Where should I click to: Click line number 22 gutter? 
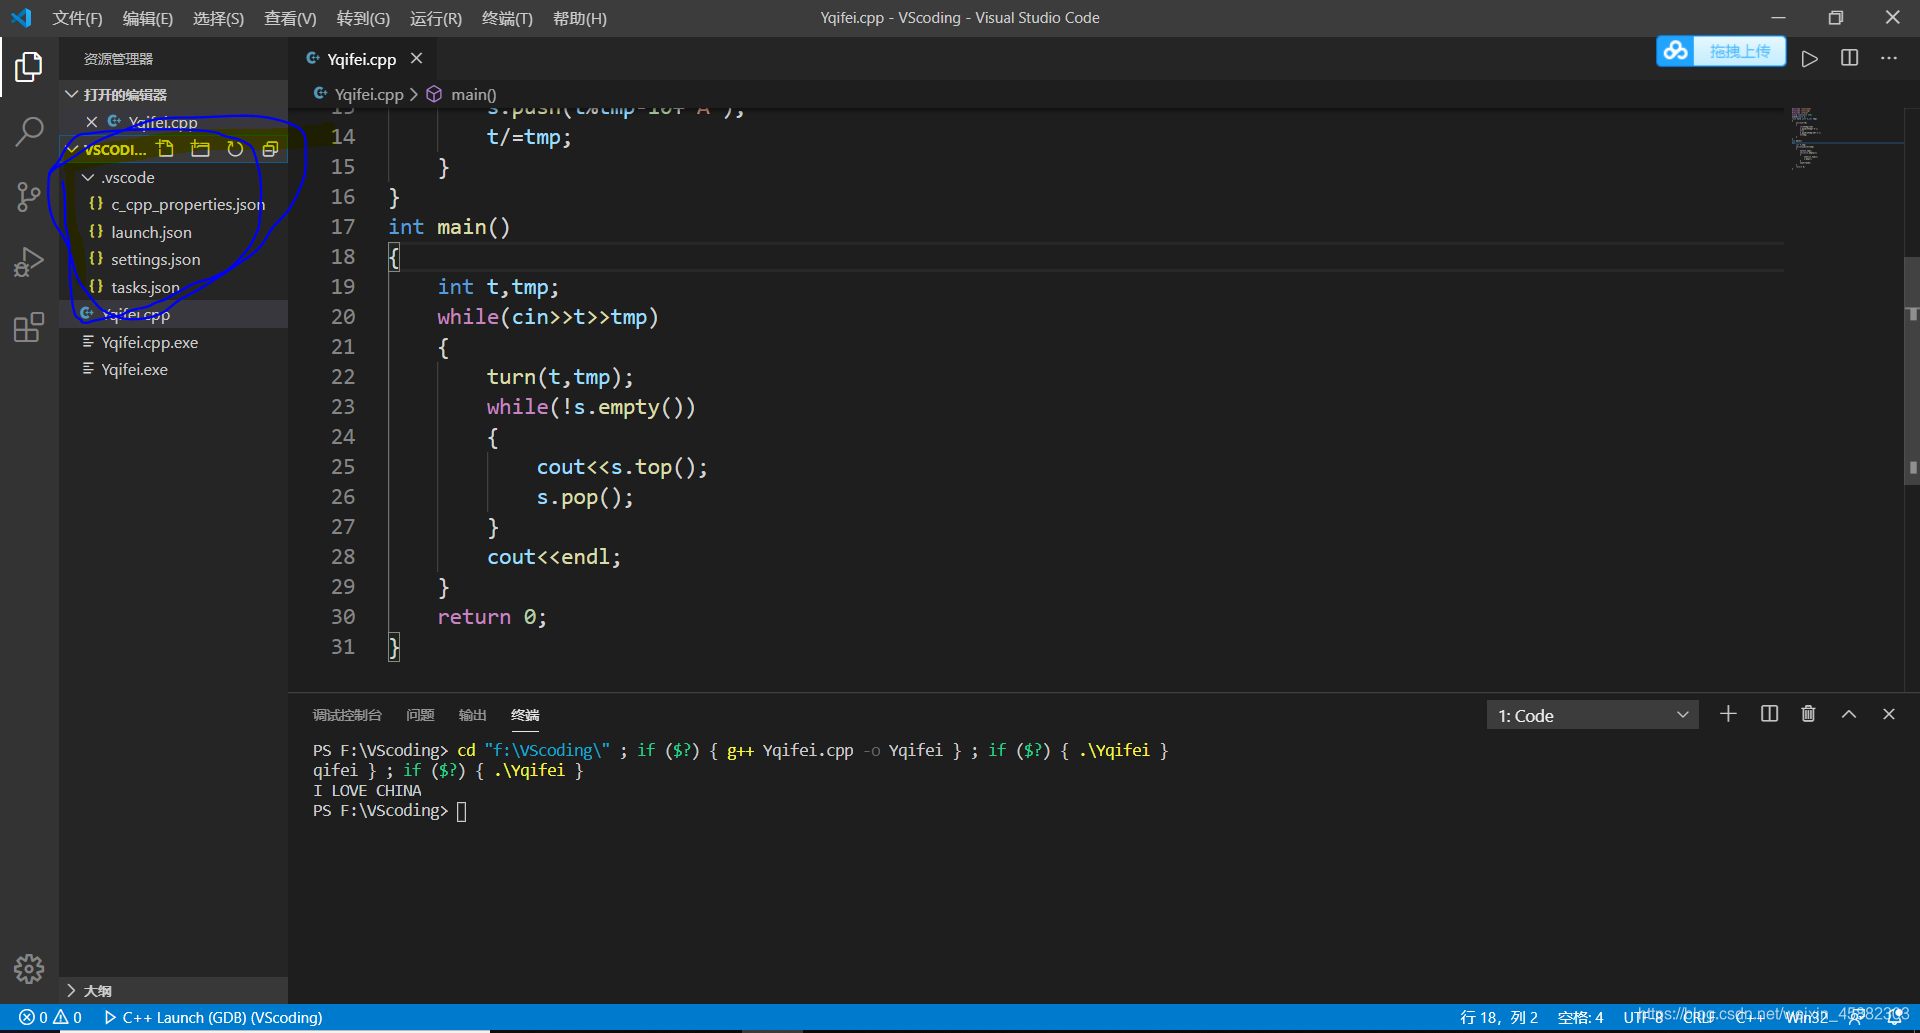coord(343,377)
